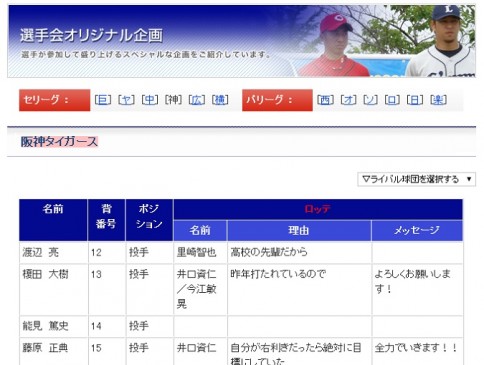Viewport: 484px width, 365px height.
Task: Select the 渡辺 亮 player row name
Action: pyautogui.click(x=40, y=252)
